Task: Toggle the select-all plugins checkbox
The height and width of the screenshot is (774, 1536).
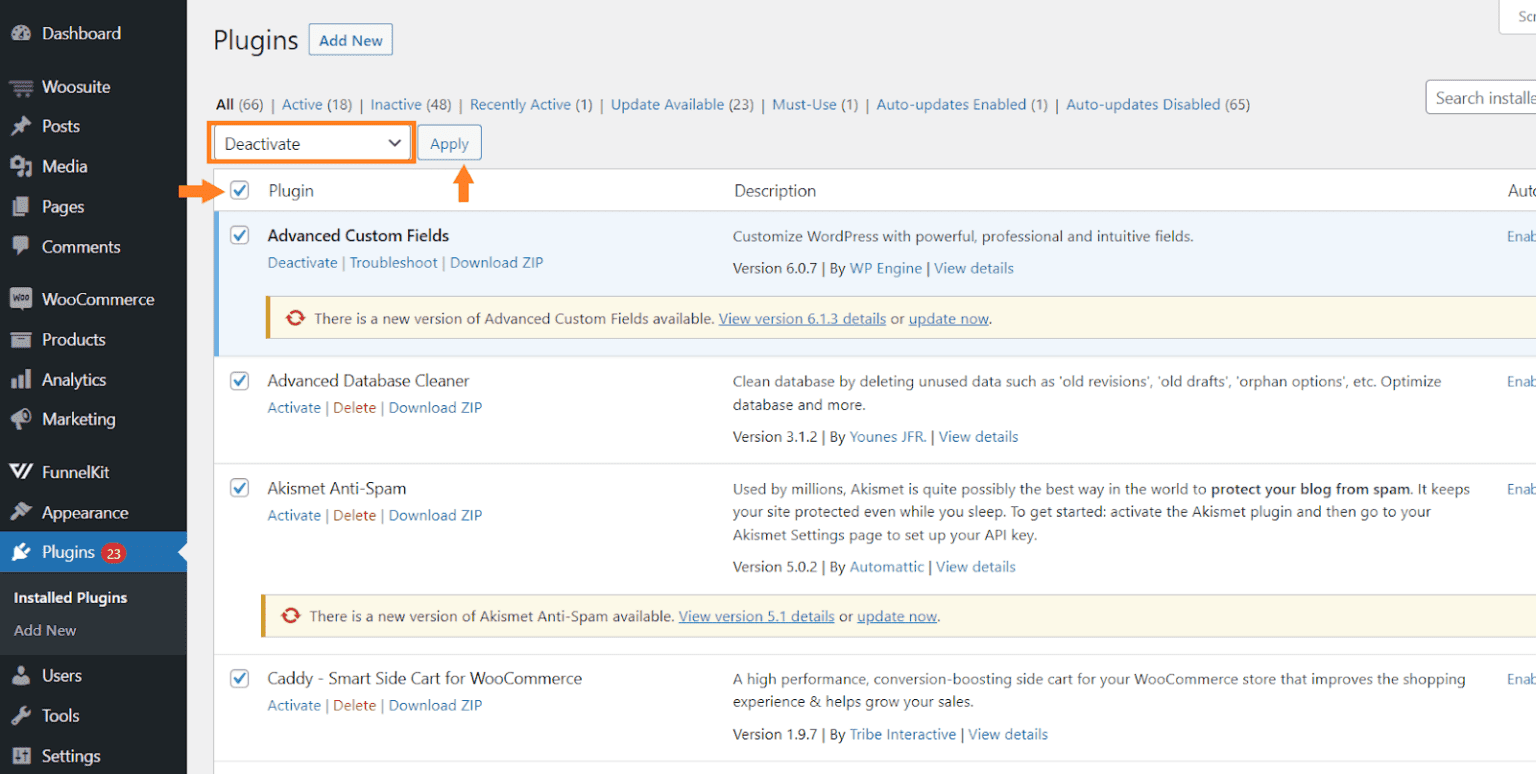Action: pos(239,190)
